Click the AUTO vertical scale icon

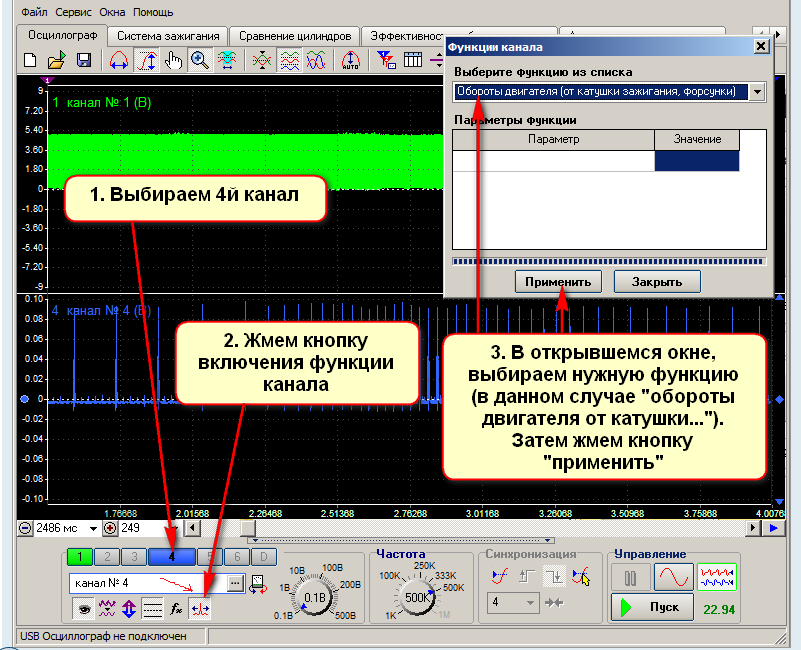coord(350,60)
